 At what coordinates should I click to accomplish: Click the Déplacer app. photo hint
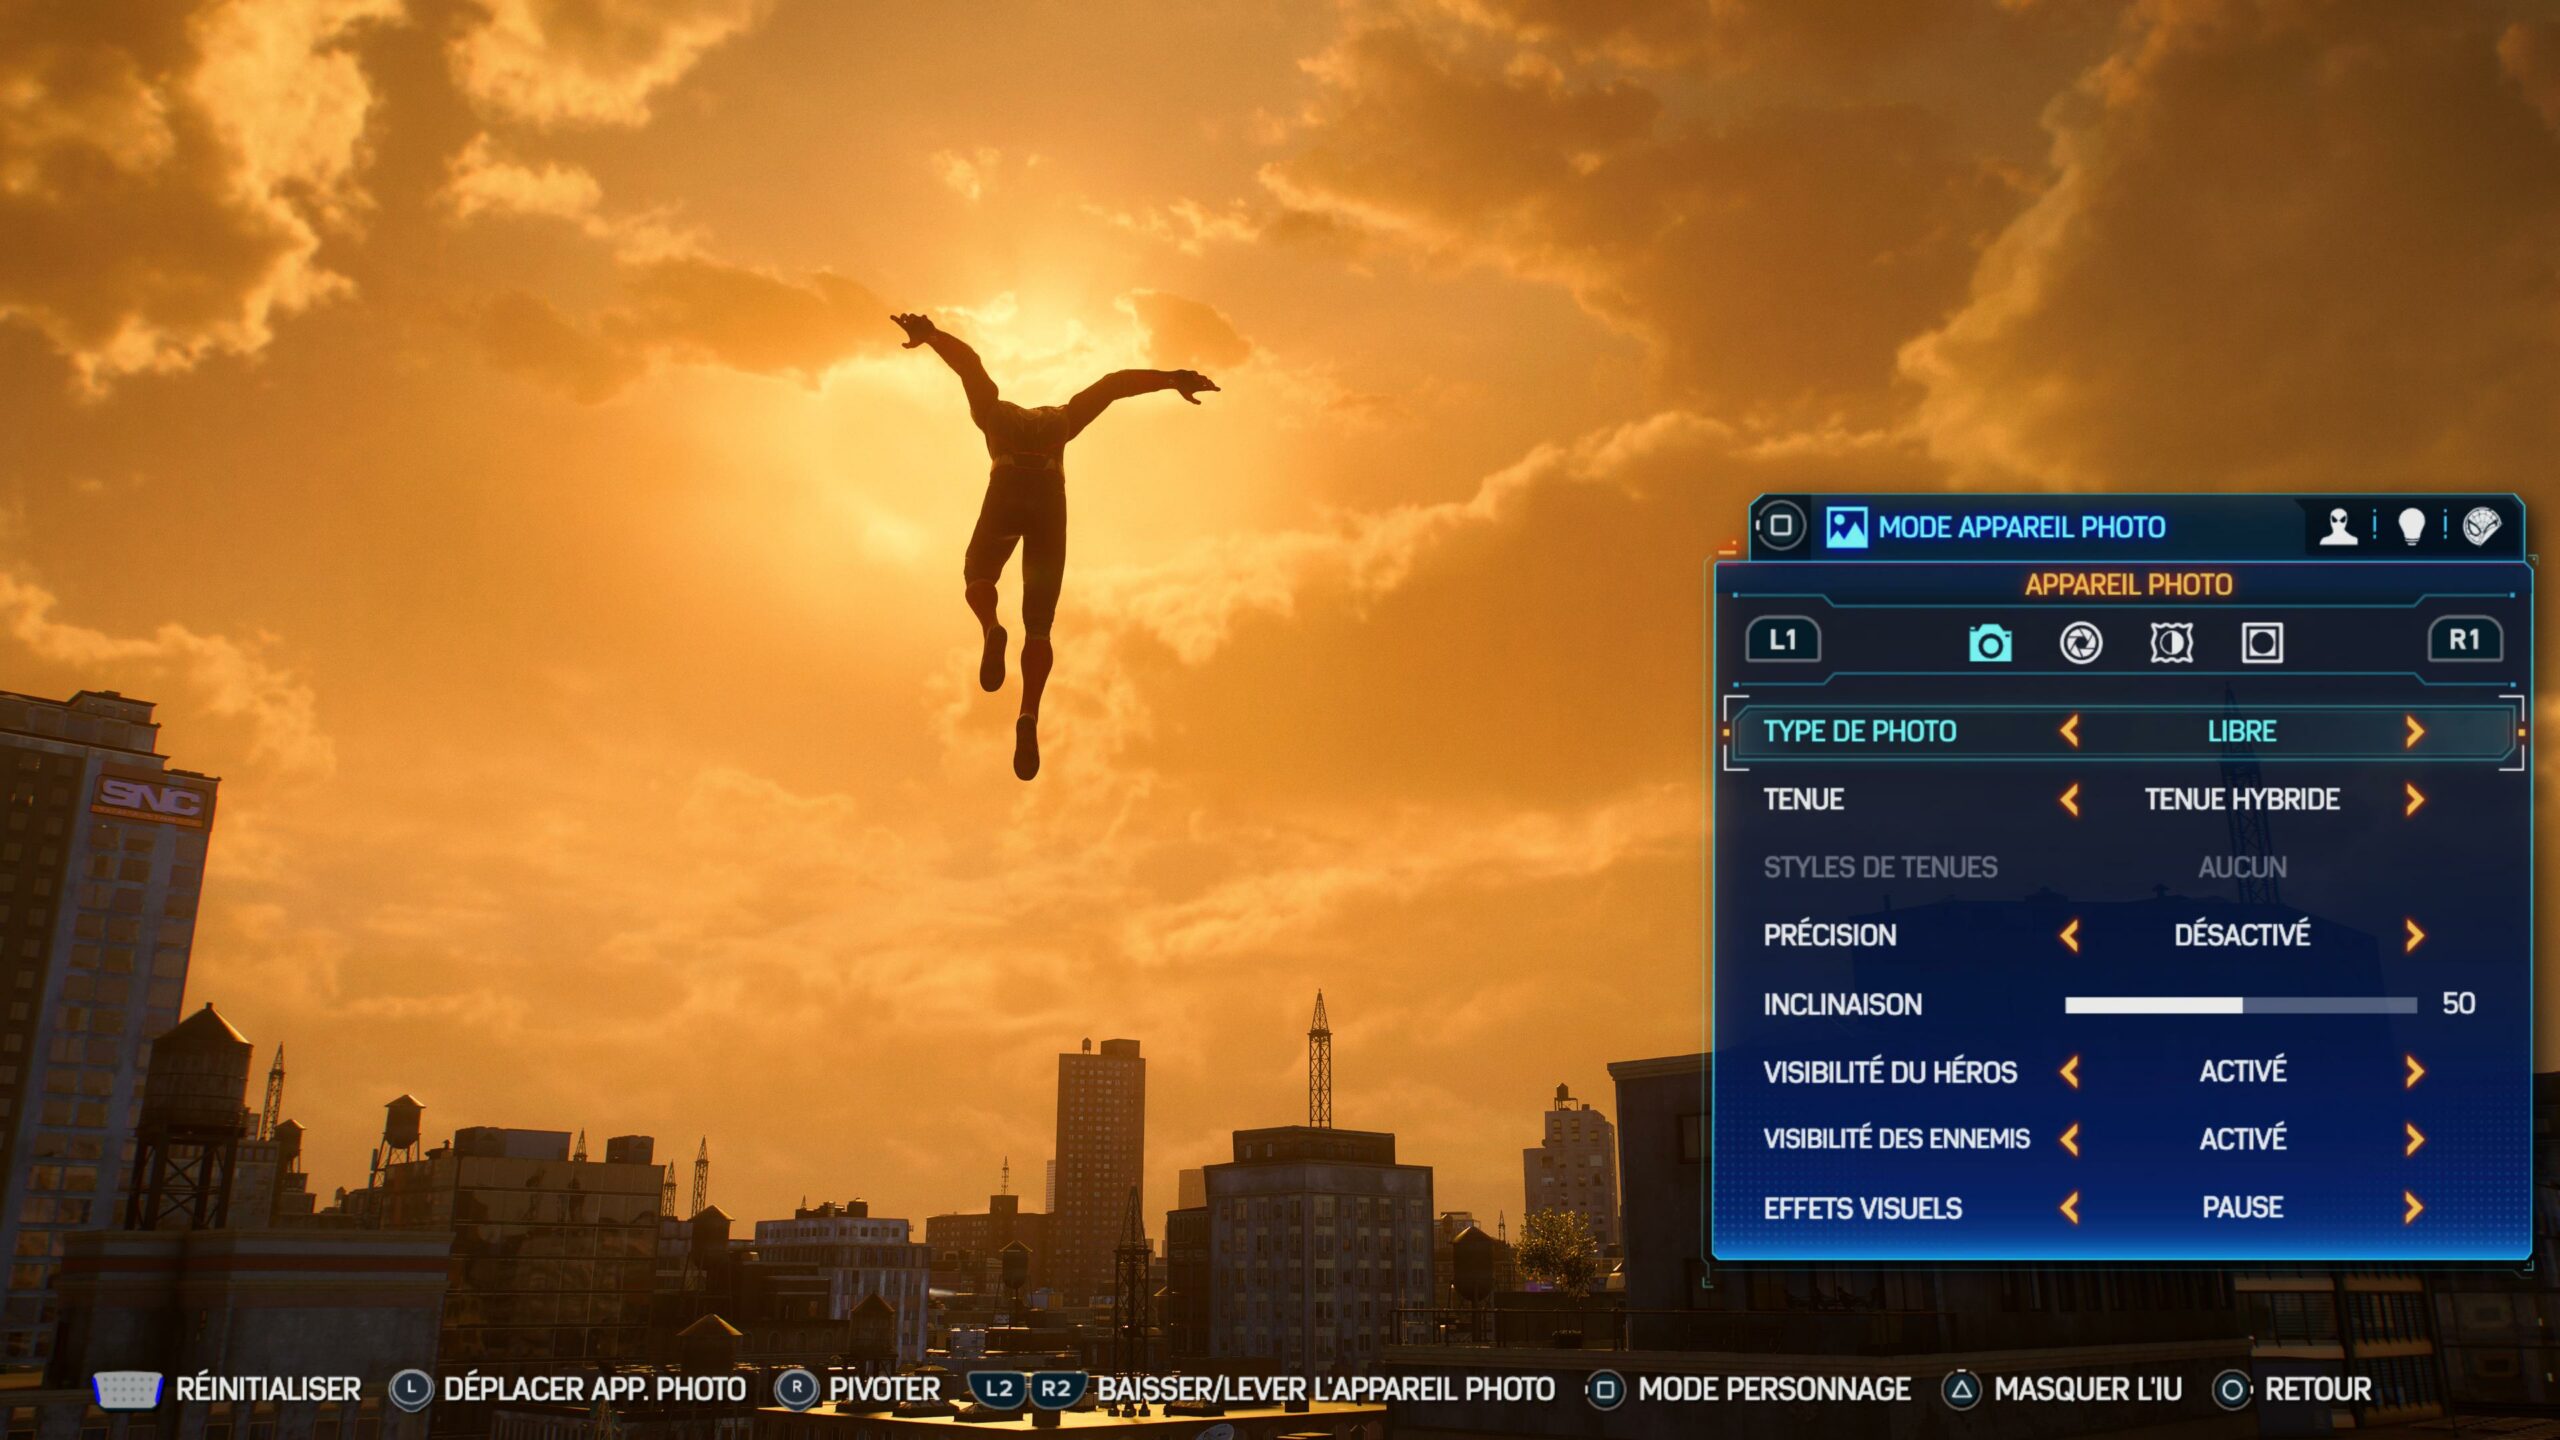pos(595,1389)
